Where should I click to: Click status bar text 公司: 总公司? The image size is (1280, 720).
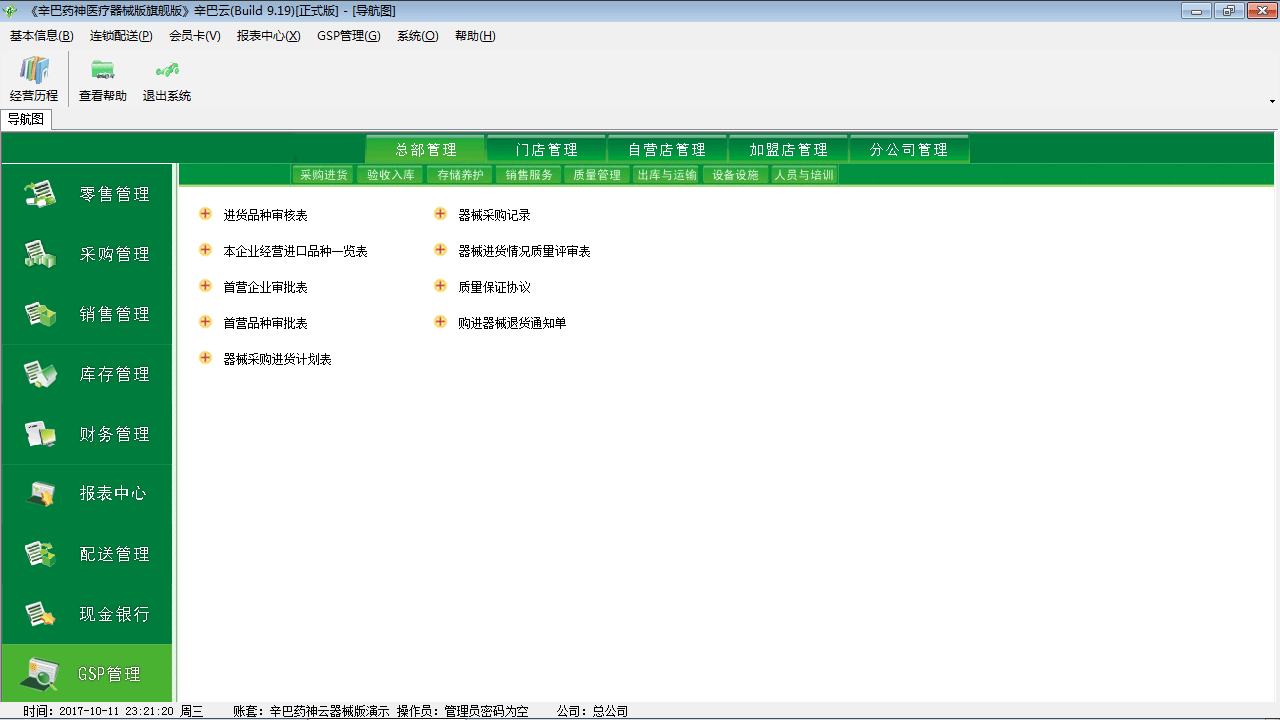592,711
